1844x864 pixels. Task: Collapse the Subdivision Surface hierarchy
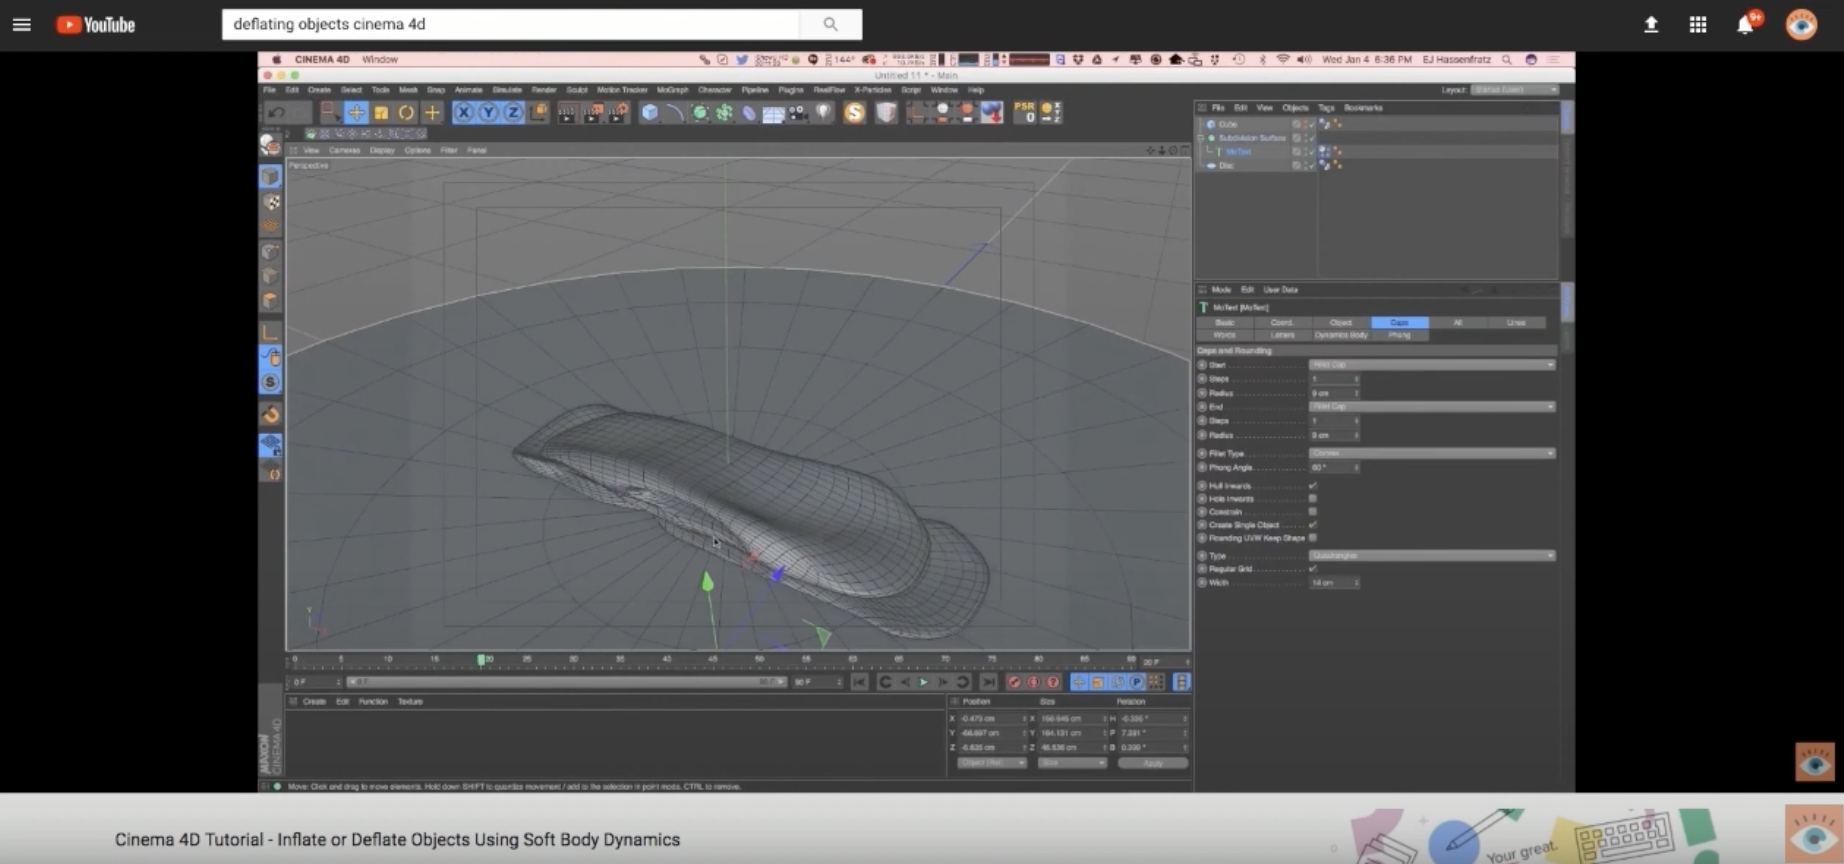point(1202,138)
